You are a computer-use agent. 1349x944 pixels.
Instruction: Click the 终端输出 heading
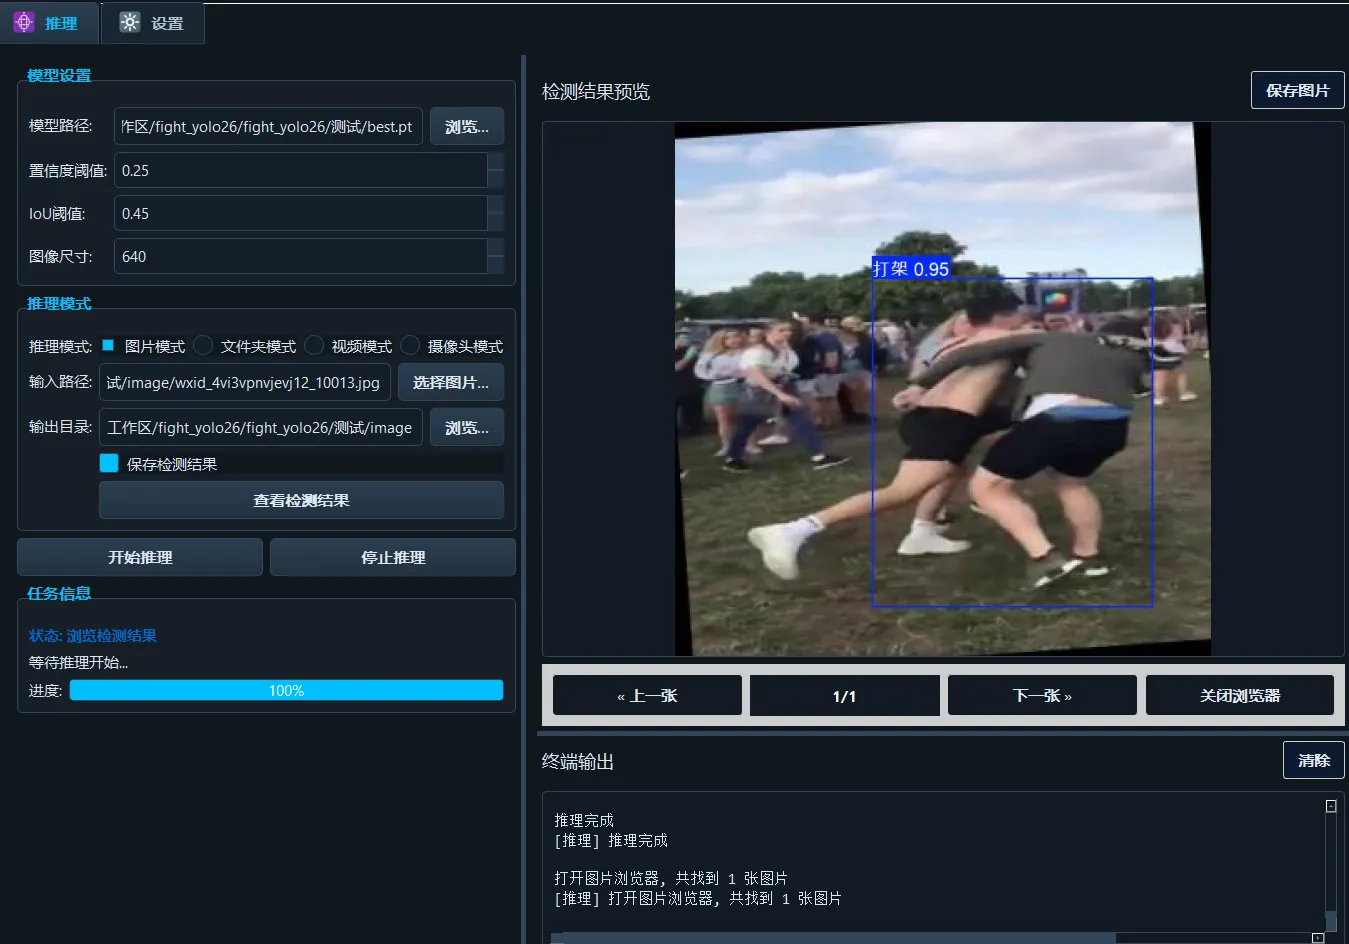click(578, 761)
